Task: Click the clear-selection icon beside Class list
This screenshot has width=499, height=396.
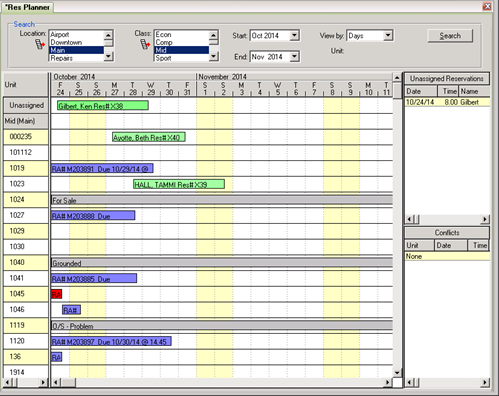Action: click(145, 44)
